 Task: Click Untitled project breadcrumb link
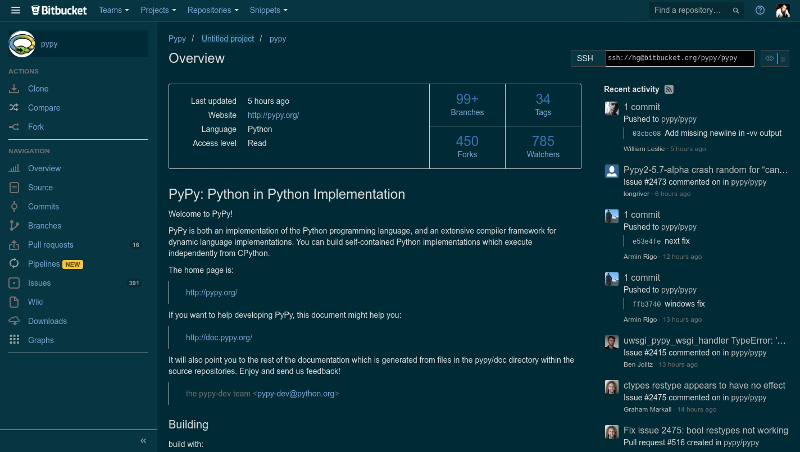(228, 39)
